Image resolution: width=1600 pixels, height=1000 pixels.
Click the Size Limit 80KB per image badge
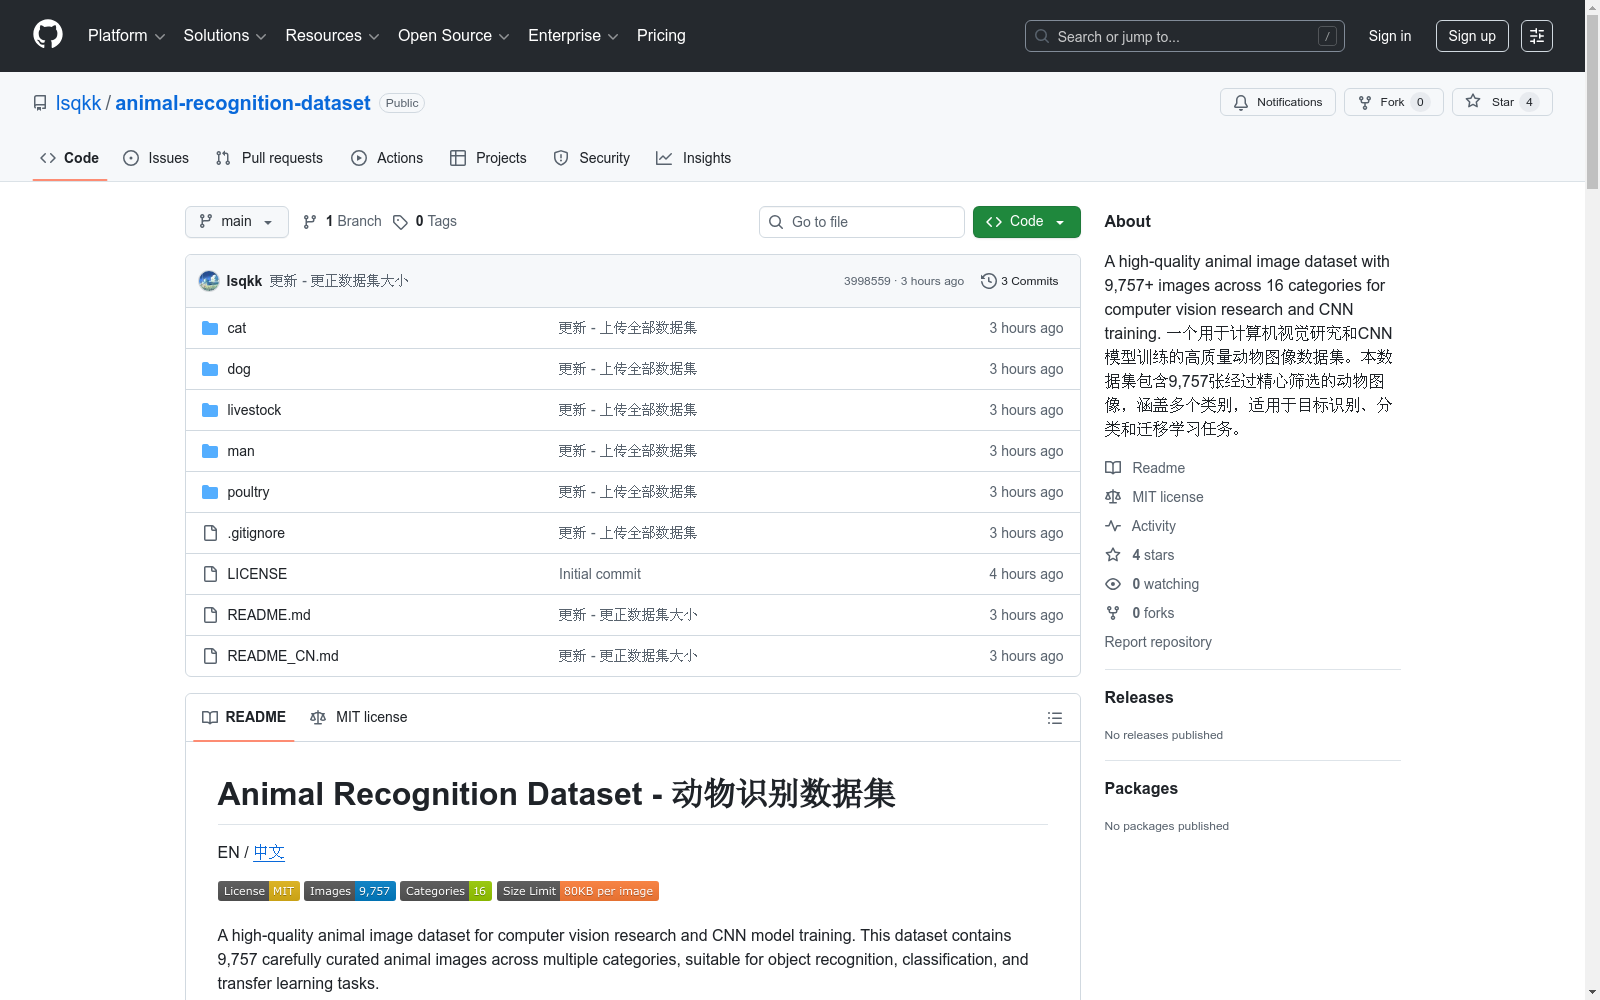[x=578, y=891]
